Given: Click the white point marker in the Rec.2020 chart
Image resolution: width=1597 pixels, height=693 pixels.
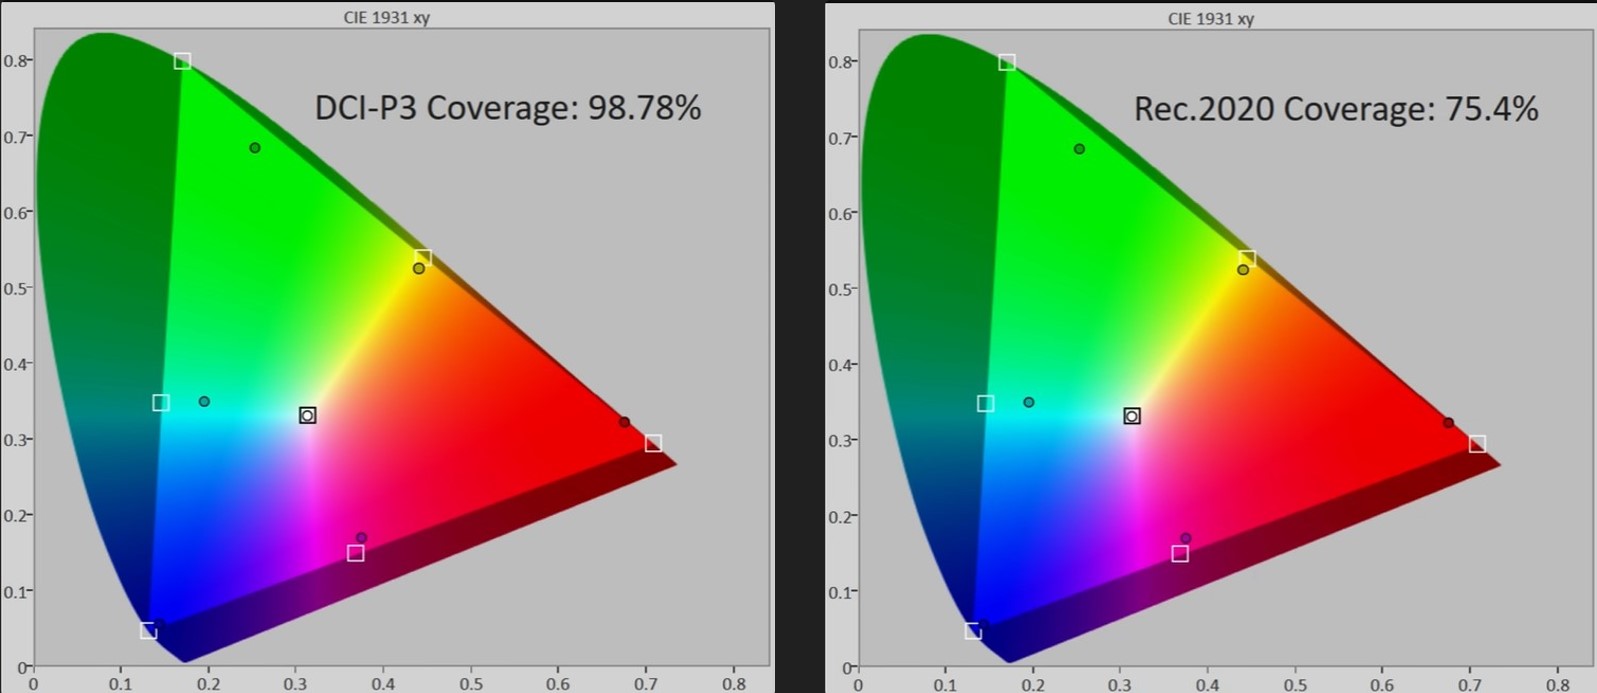Looking at the screenshot, I should (x=1132, y=416).
